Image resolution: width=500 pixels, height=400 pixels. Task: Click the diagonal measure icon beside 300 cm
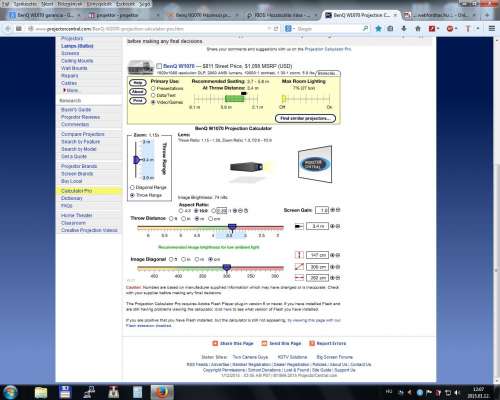[299, 267]
